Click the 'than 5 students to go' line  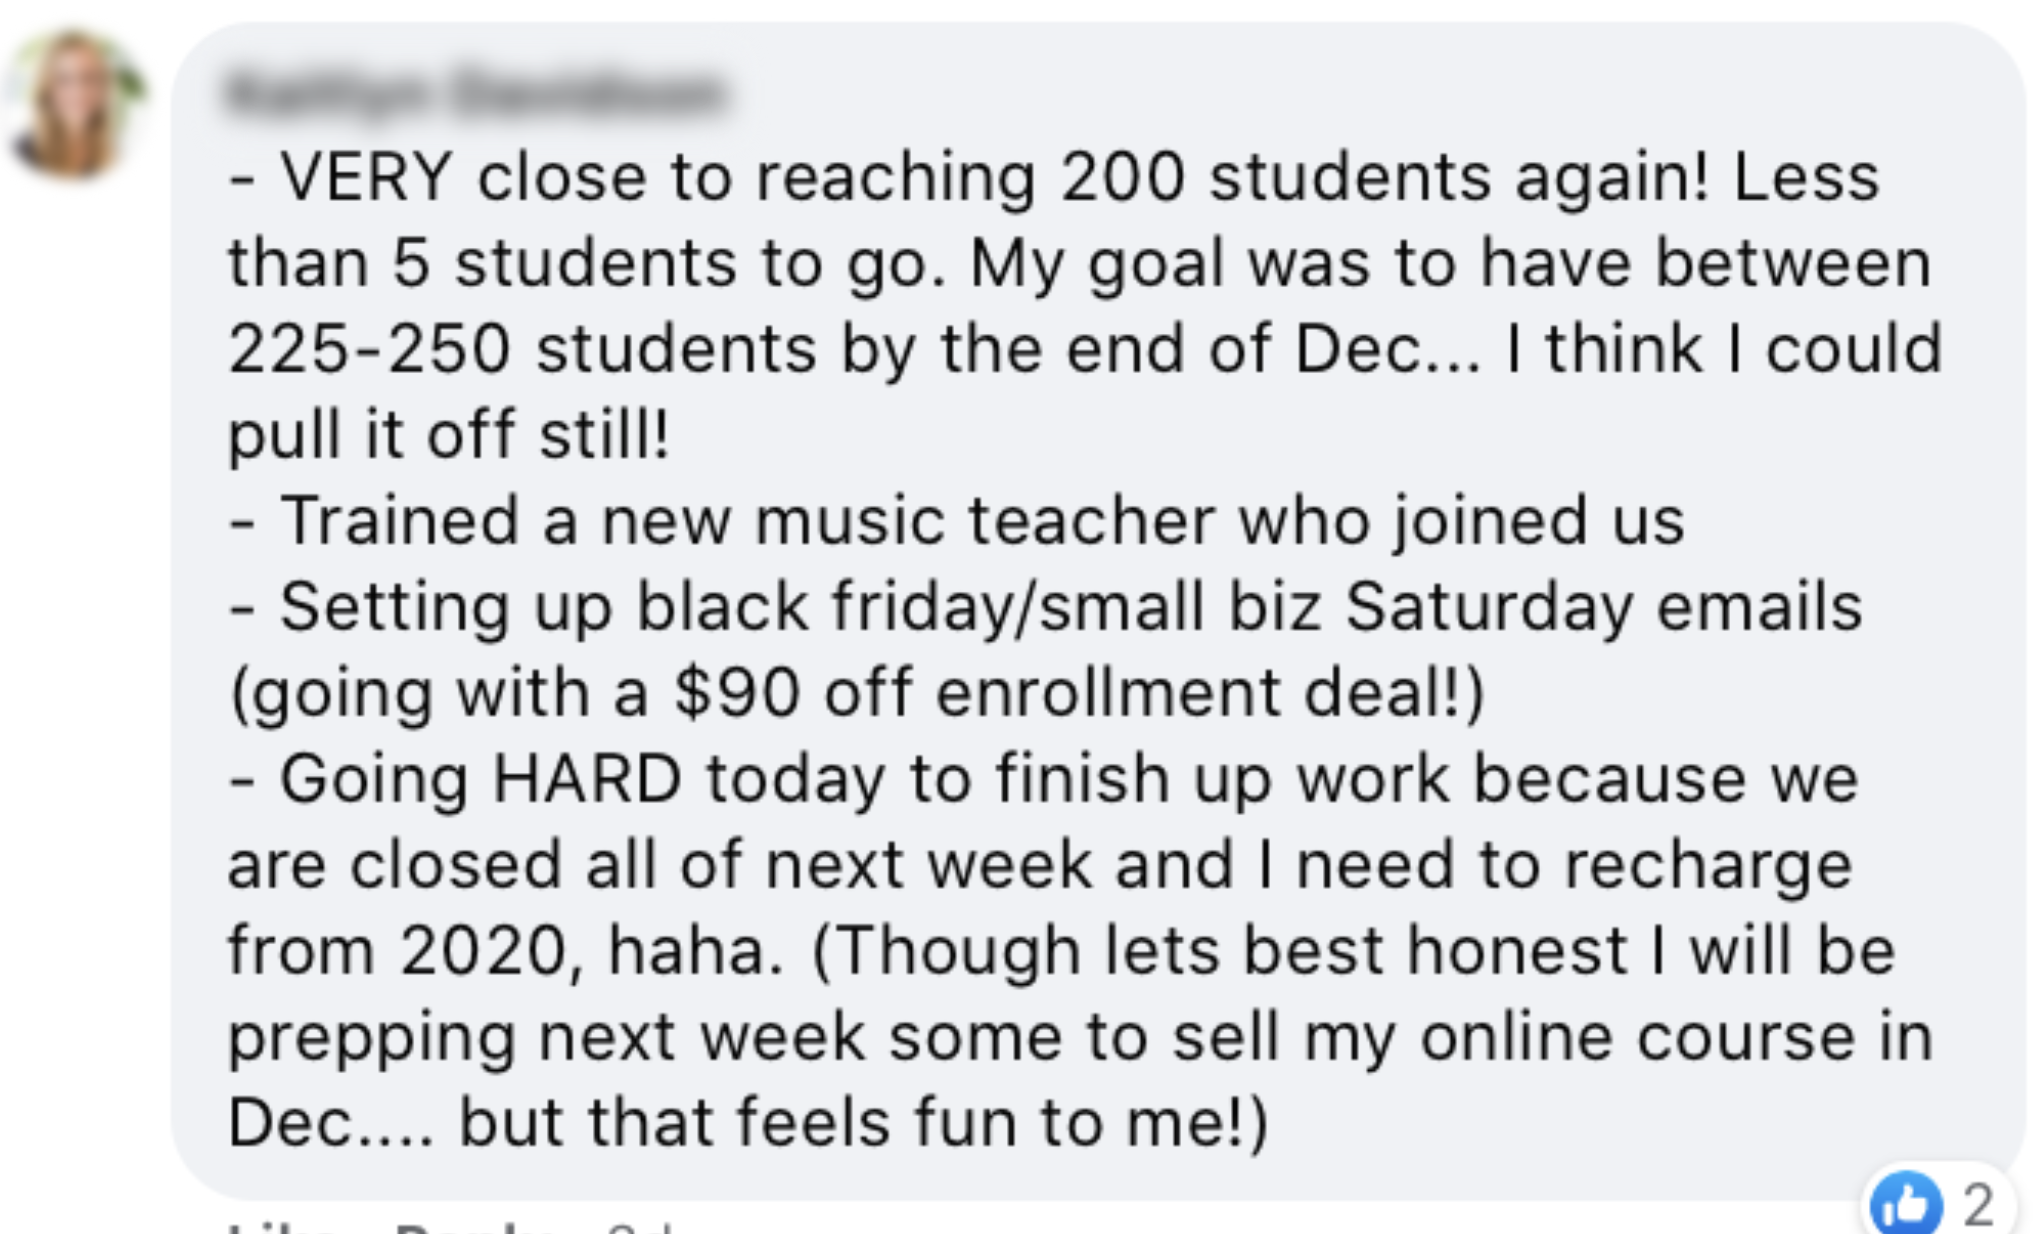pos(1080,264)
